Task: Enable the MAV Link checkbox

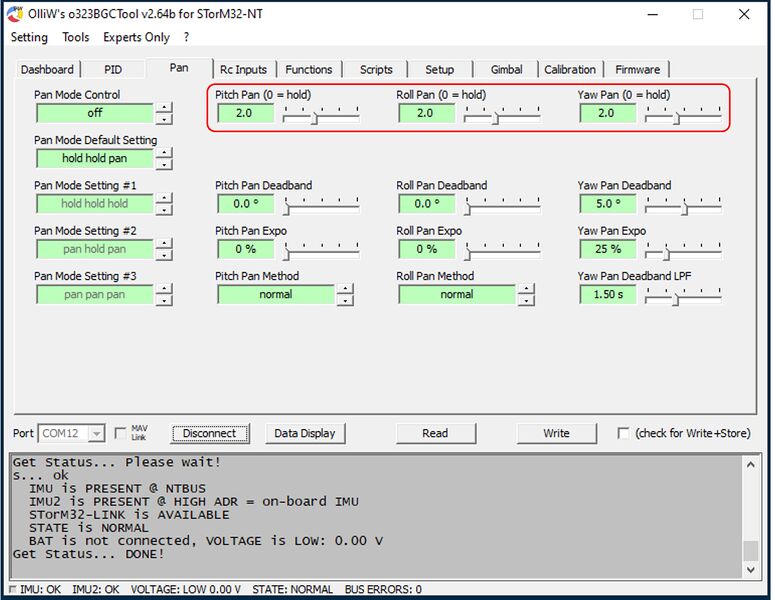Action: pos(121,433)
